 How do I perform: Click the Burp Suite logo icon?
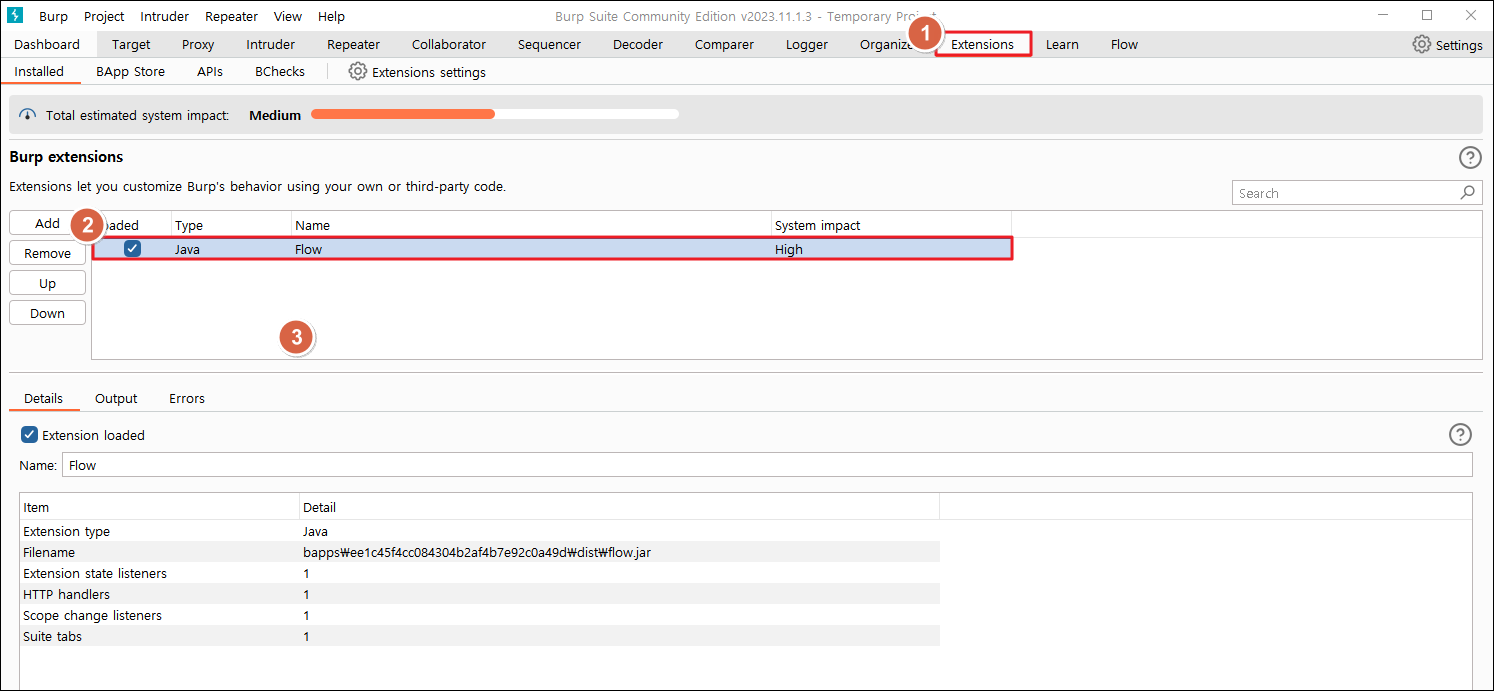point(15,16)
